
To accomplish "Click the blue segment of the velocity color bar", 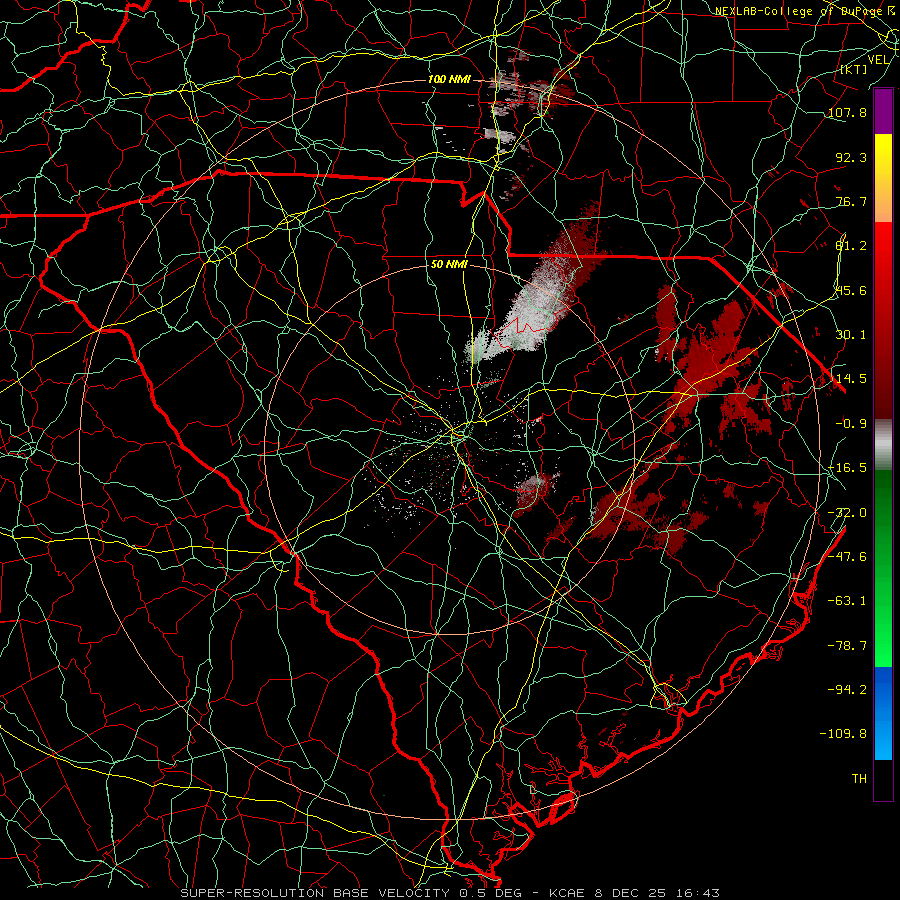I will pyautogui.click(x=883, y=713).
